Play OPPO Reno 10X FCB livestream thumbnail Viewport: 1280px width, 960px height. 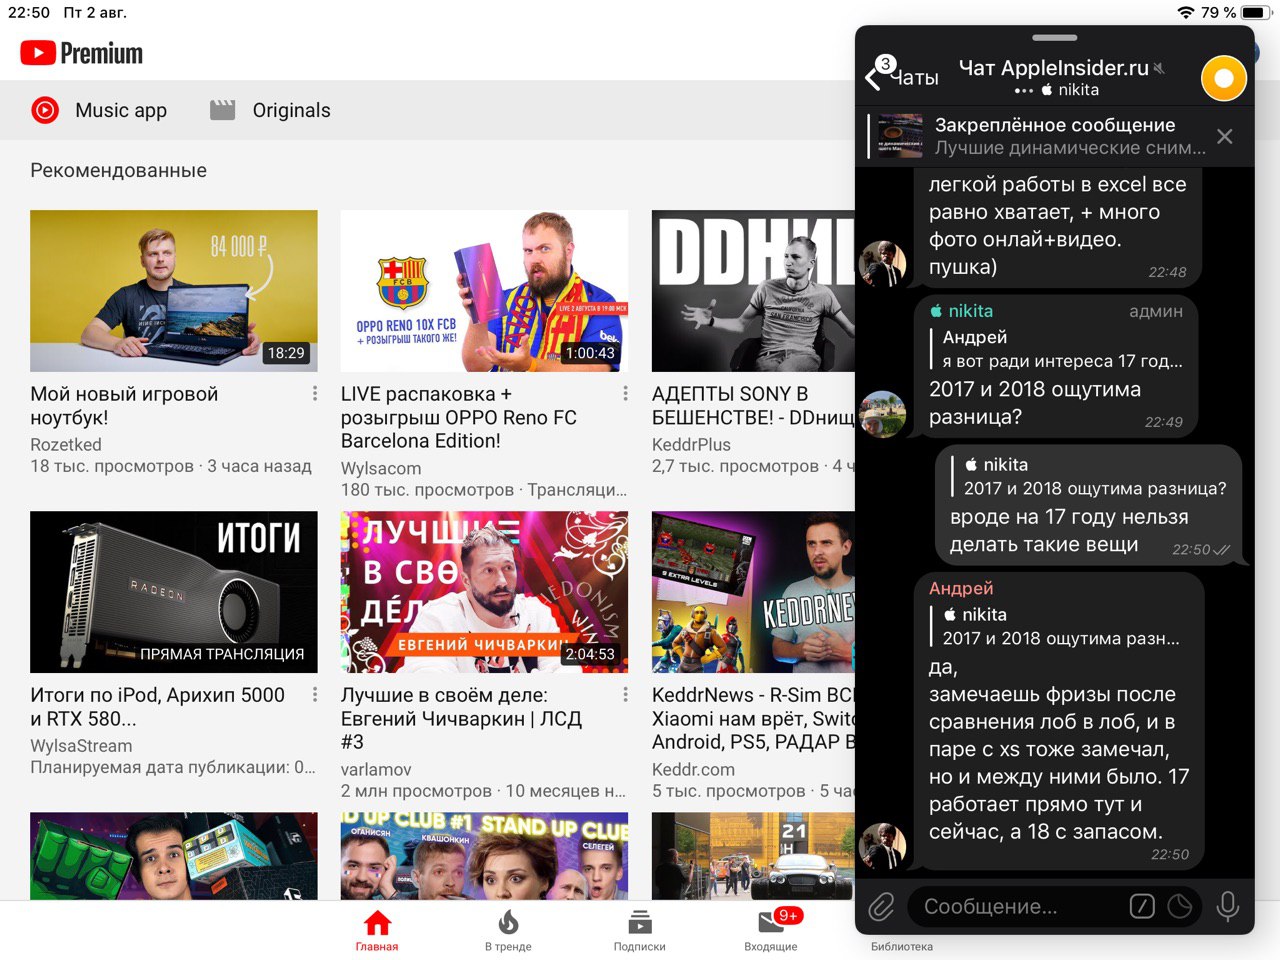485,291
